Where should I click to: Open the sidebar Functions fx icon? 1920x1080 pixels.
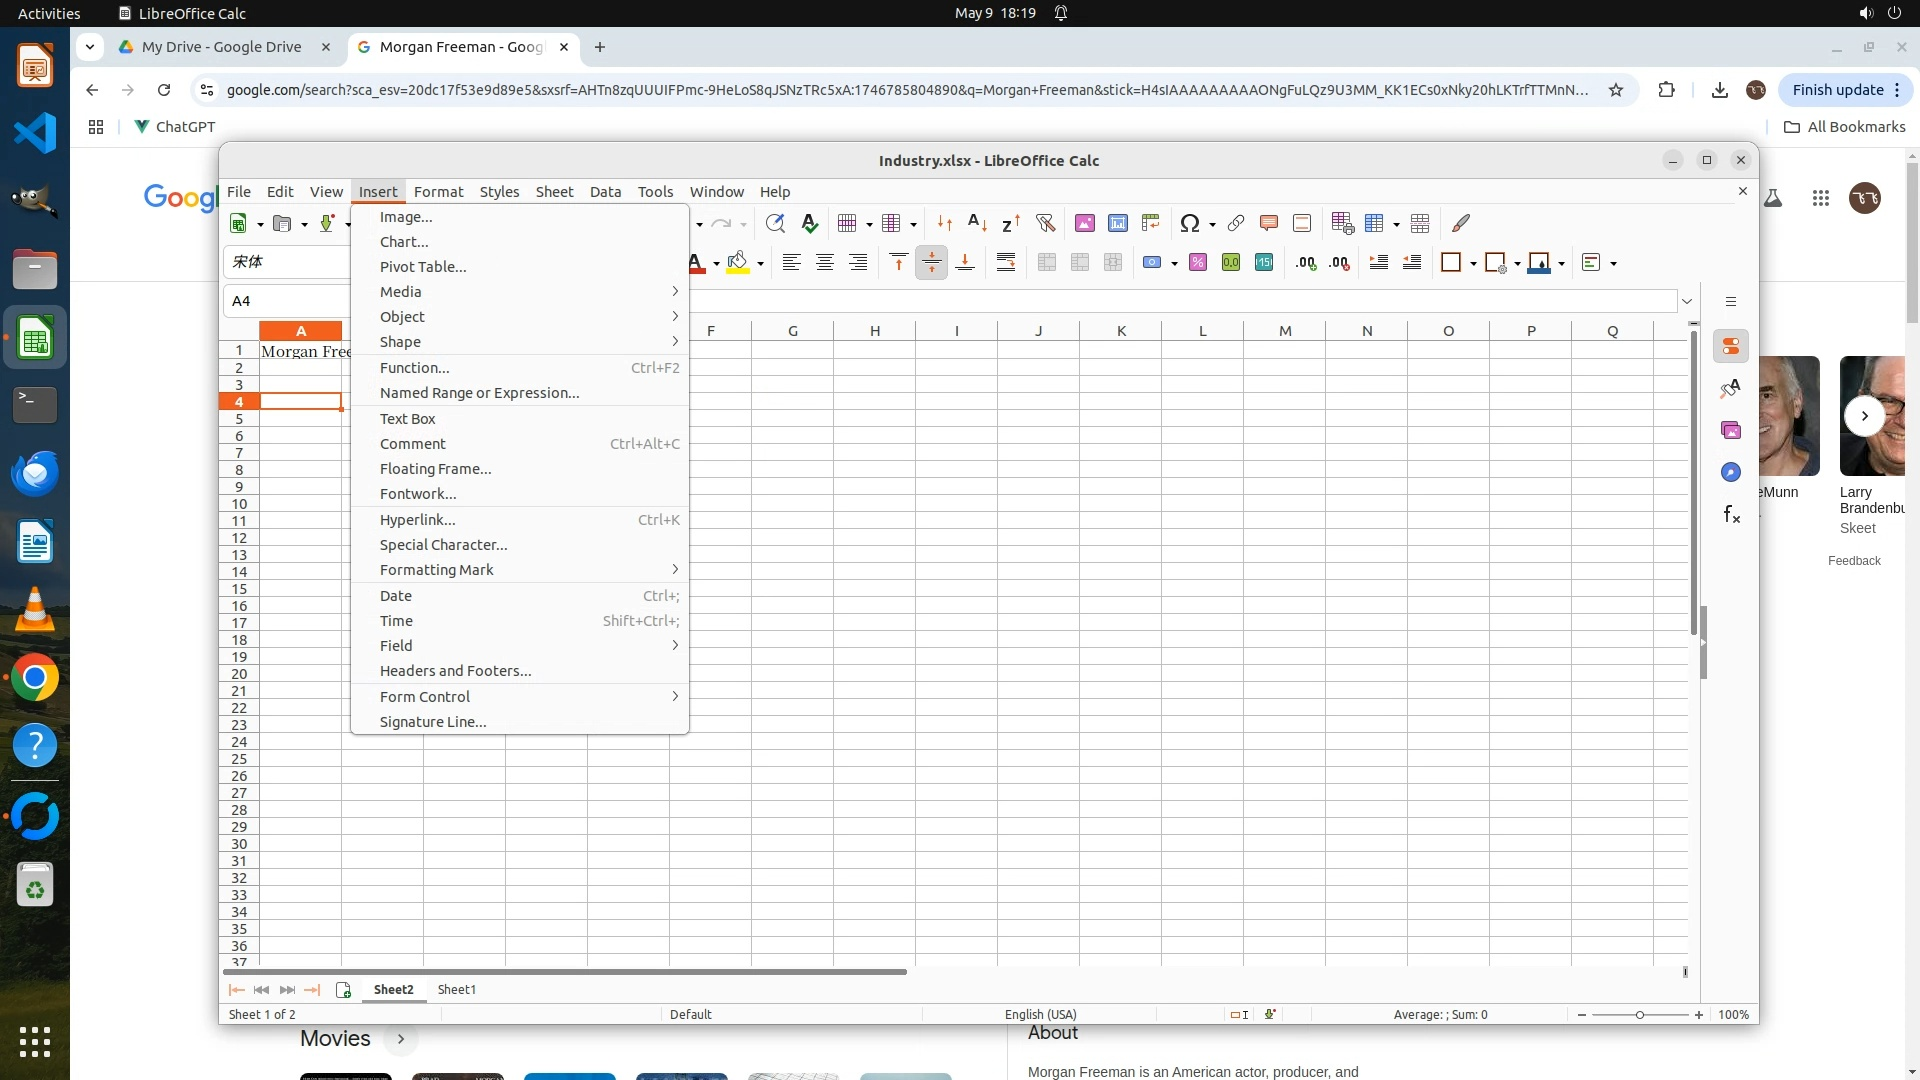pos(1731,514)
